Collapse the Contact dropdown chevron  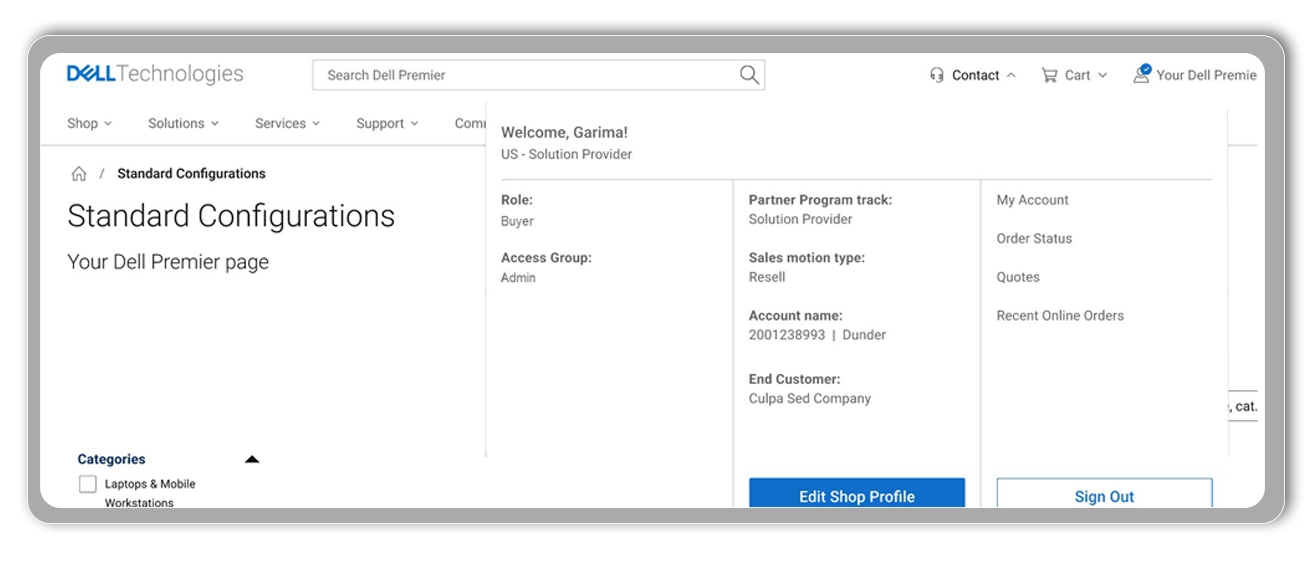click(x=1011, y=75)
